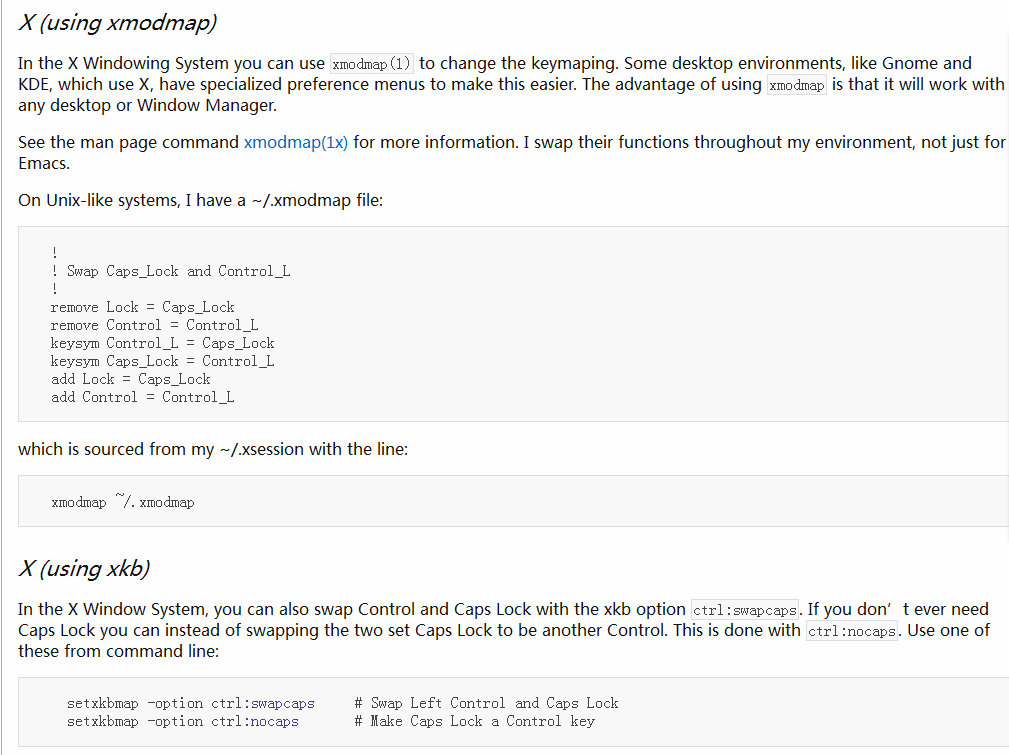Click the line 'keysym Control_L = Caps_Lock'
Screen dimensions: 1009x755
click(163, 343)
